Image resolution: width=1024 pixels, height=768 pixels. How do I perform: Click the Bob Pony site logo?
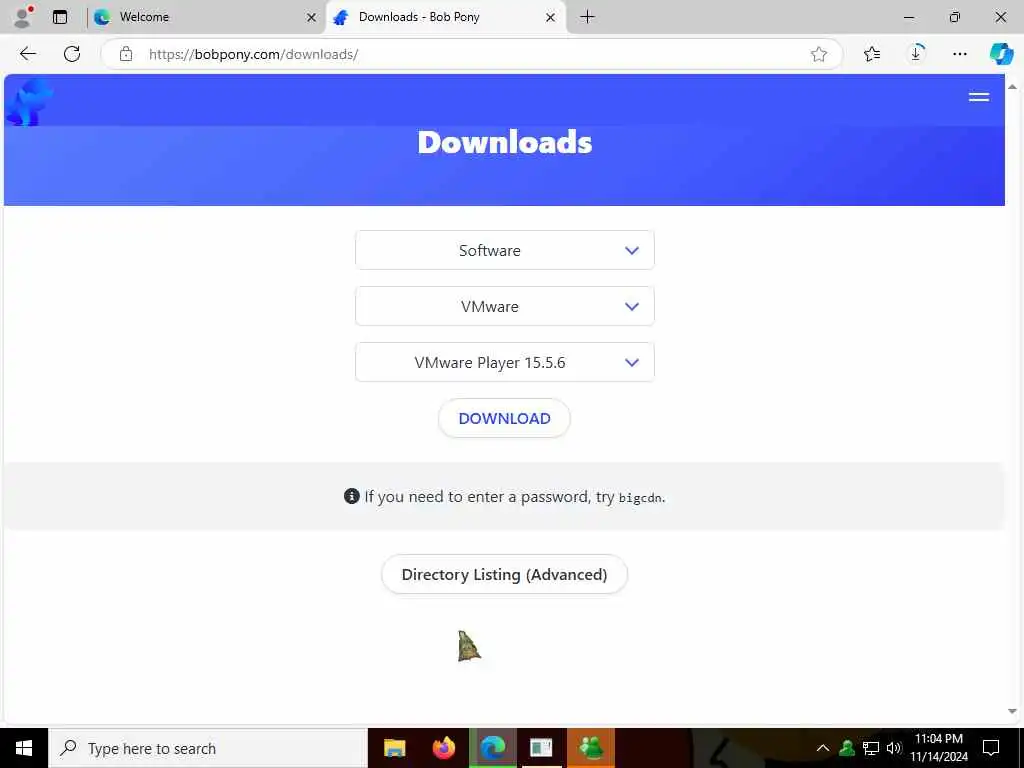[x=29, y=101]
